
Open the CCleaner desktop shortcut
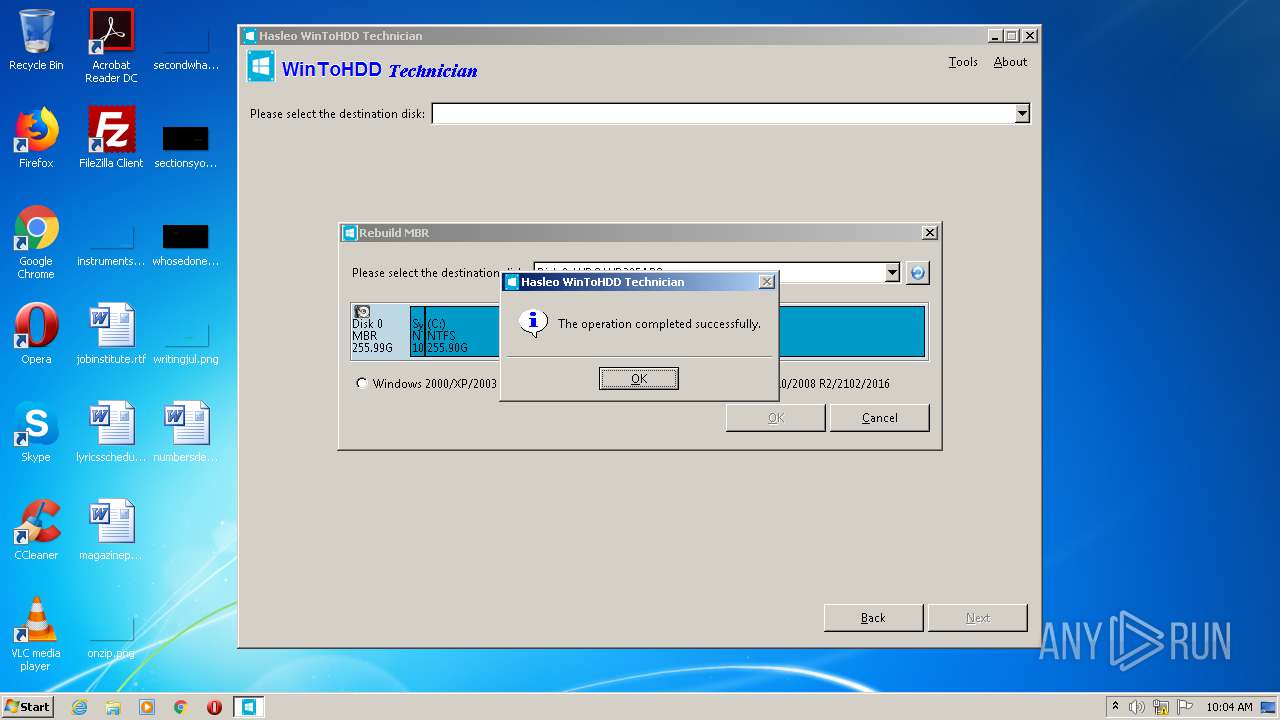click(36, 529)
